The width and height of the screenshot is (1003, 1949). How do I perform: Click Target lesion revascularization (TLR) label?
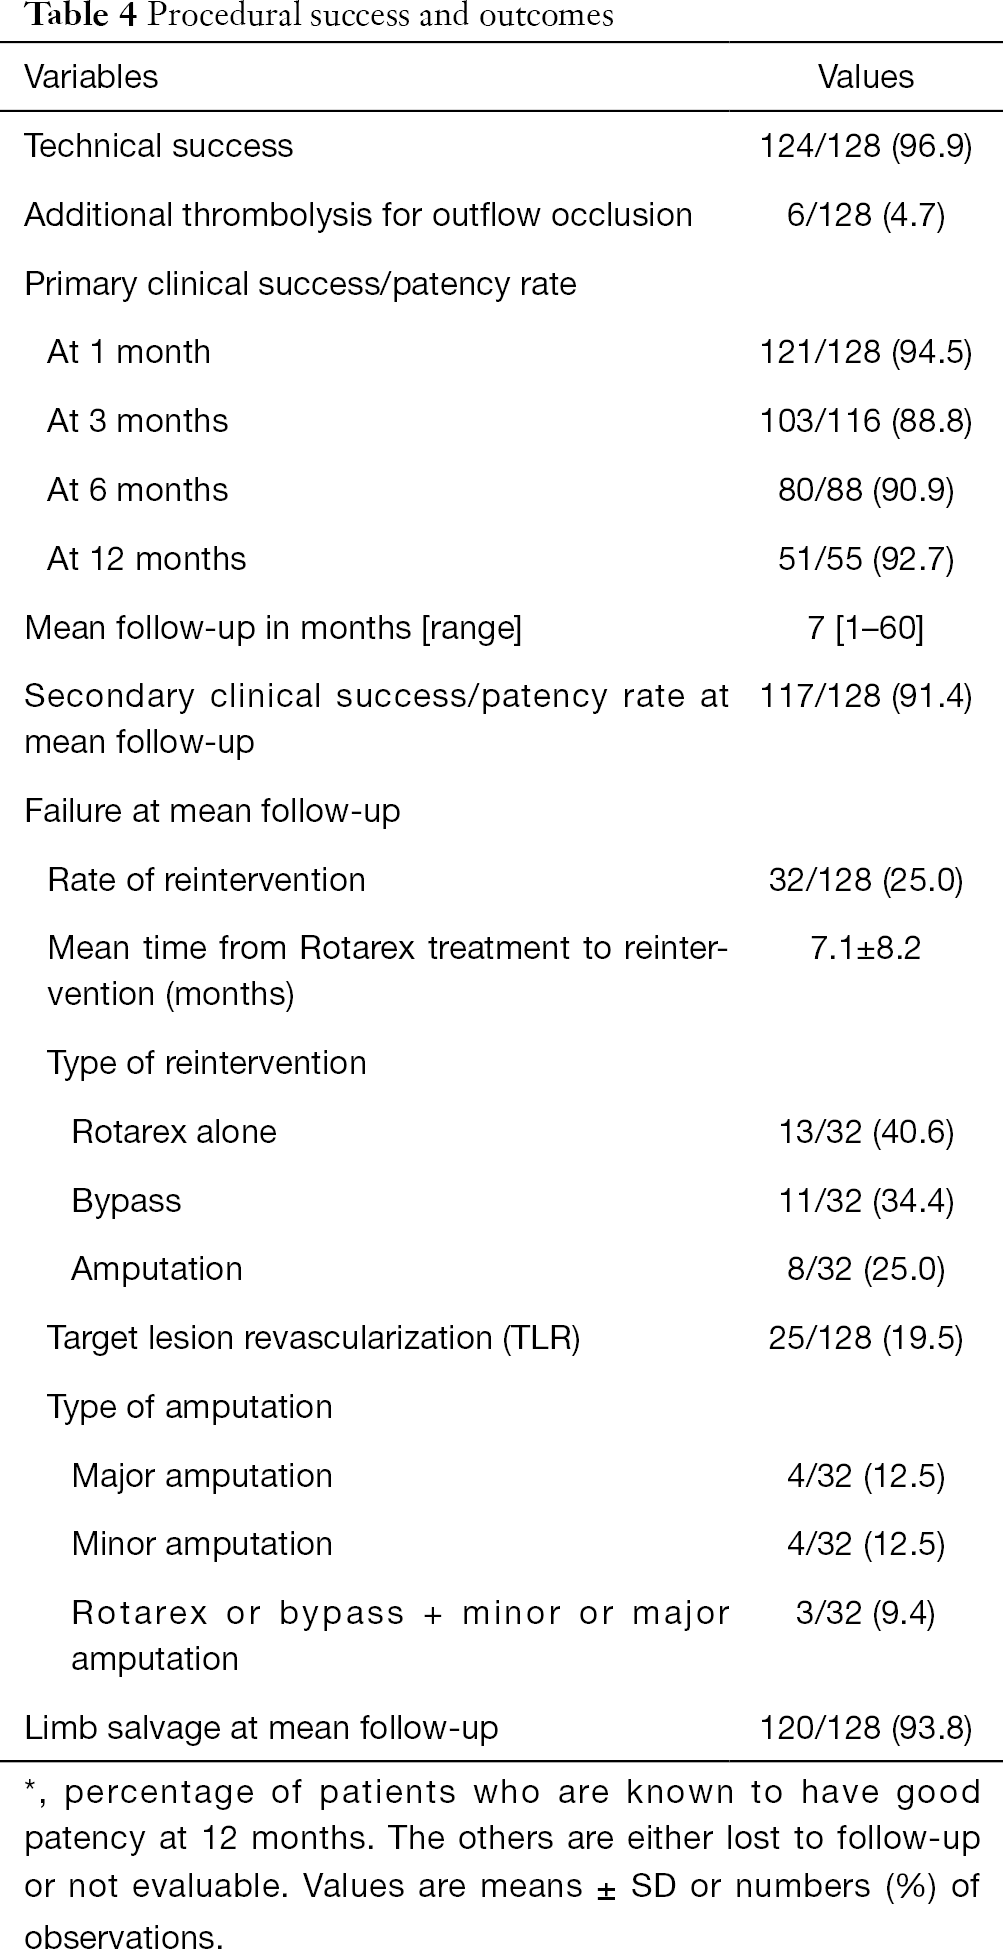coord(314,1338)
